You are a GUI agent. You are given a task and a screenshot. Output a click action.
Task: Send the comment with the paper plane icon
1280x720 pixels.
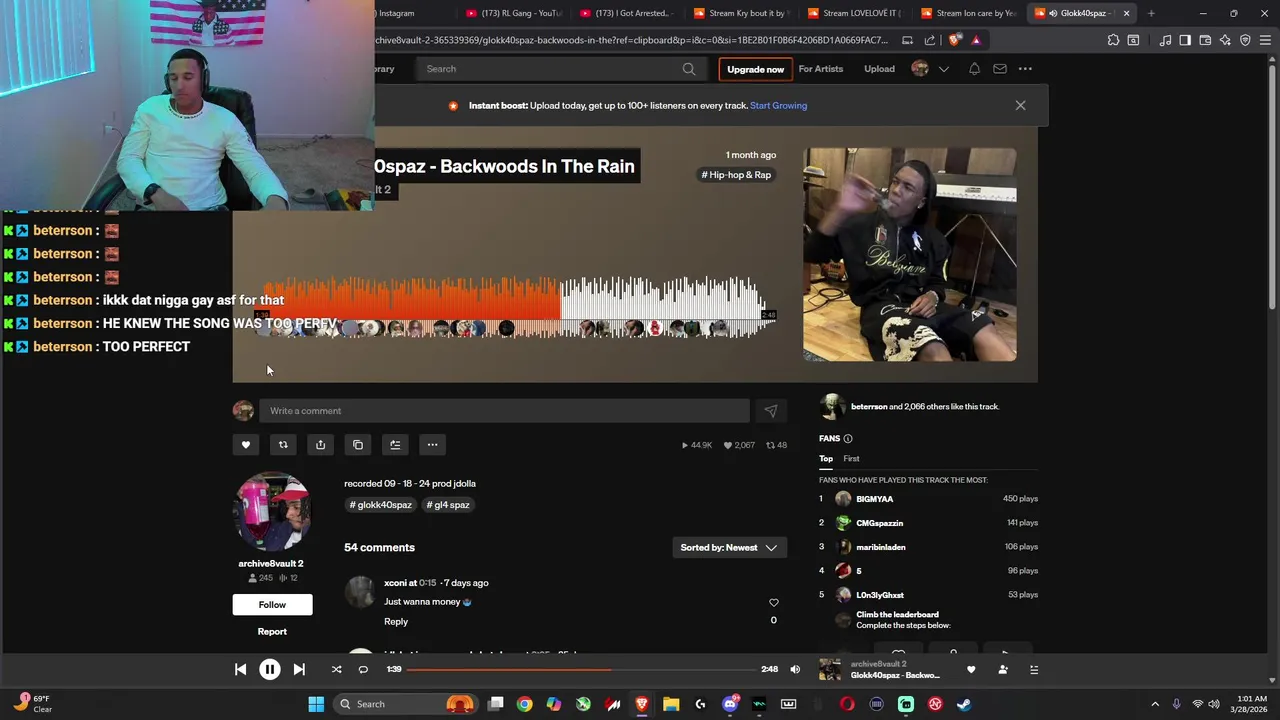coord(770,411)
